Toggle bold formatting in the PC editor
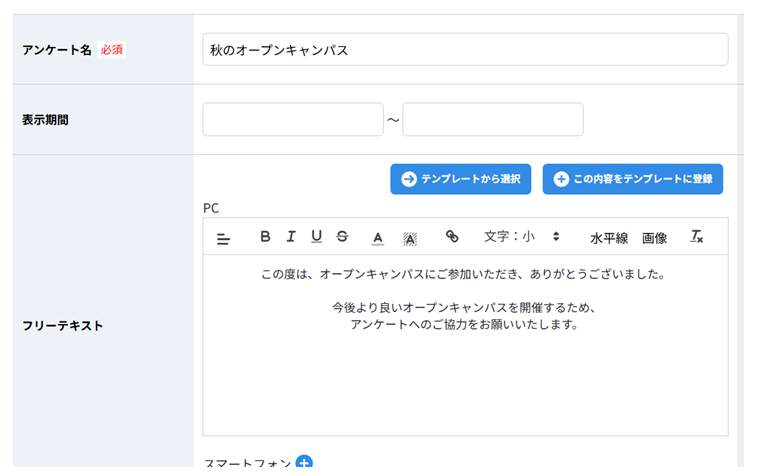 [265, 236]
